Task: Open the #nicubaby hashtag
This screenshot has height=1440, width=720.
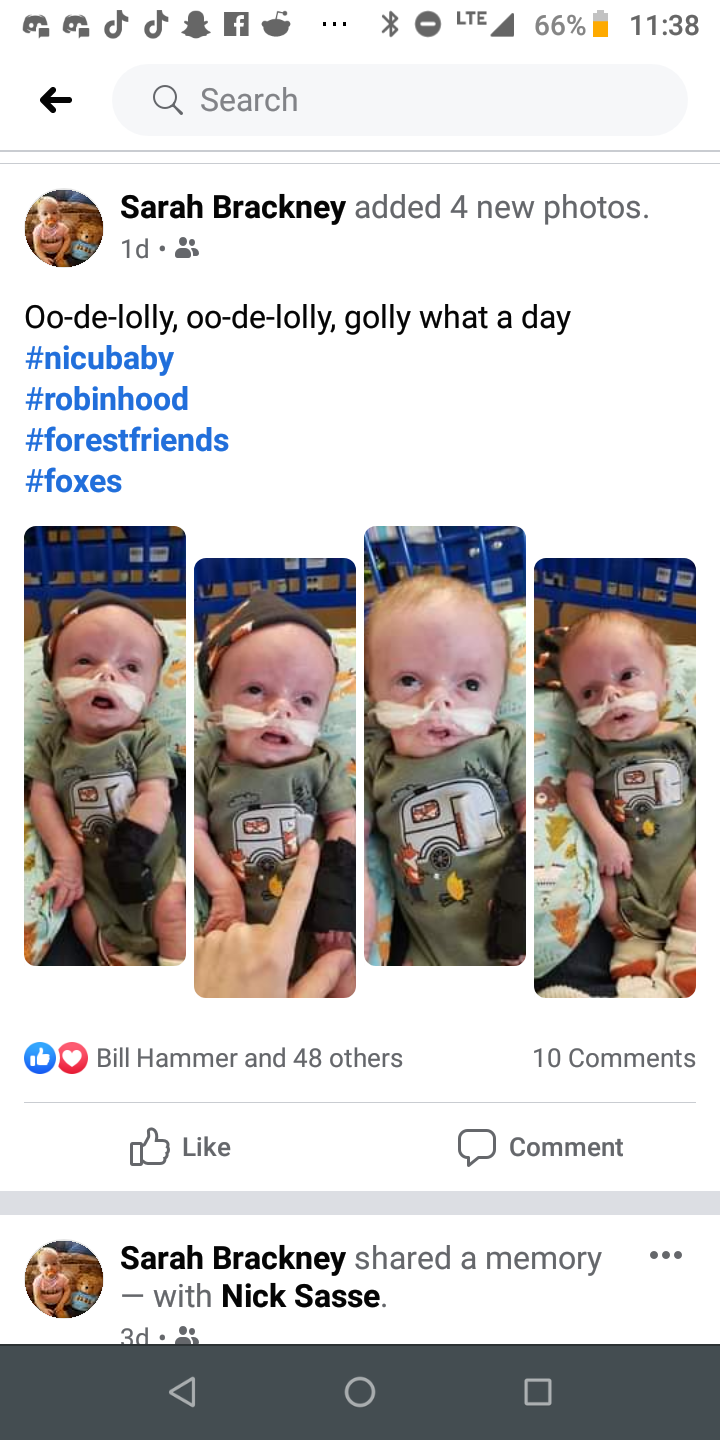Action: (x=99, y=358)
